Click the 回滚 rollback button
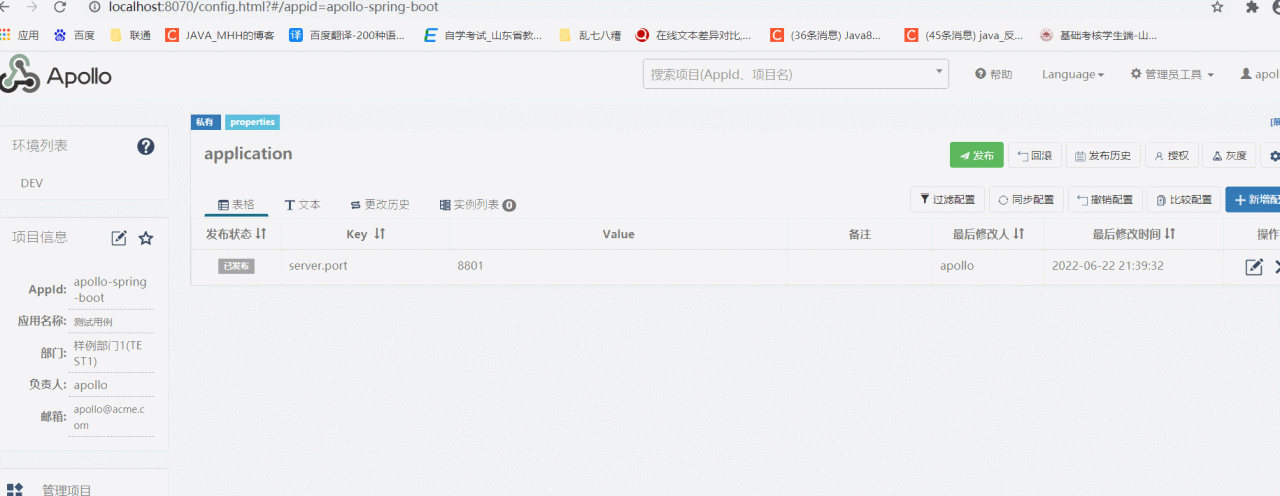Image resolution: width=1280 pixels, height=496 pixels. [x=1034, y=155]
